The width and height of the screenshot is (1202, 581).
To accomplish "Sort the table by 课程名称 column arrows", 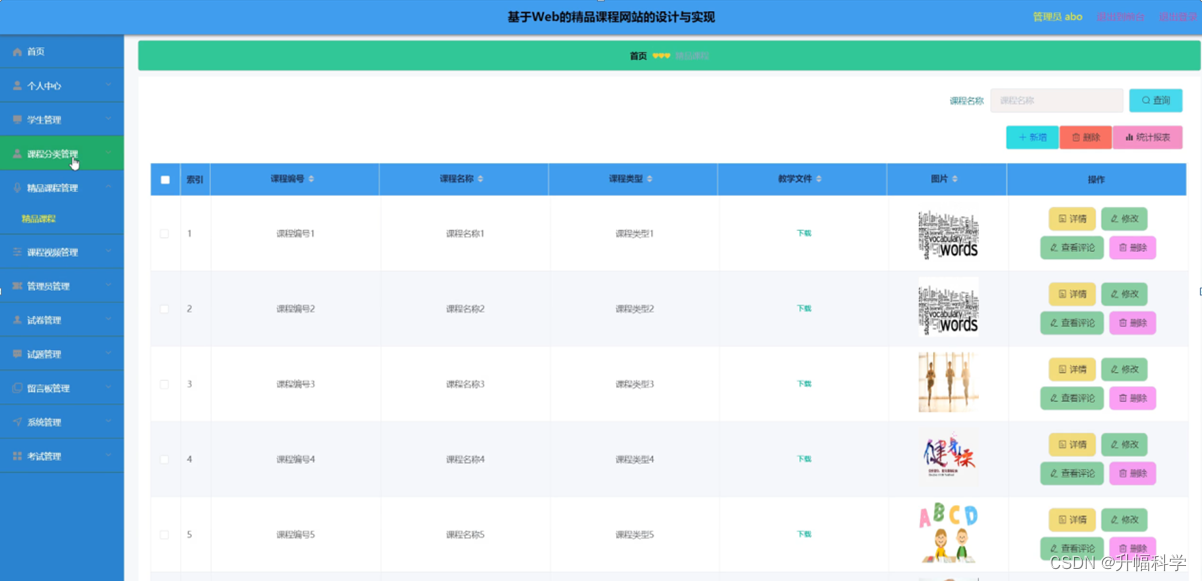I will point(480,179).
